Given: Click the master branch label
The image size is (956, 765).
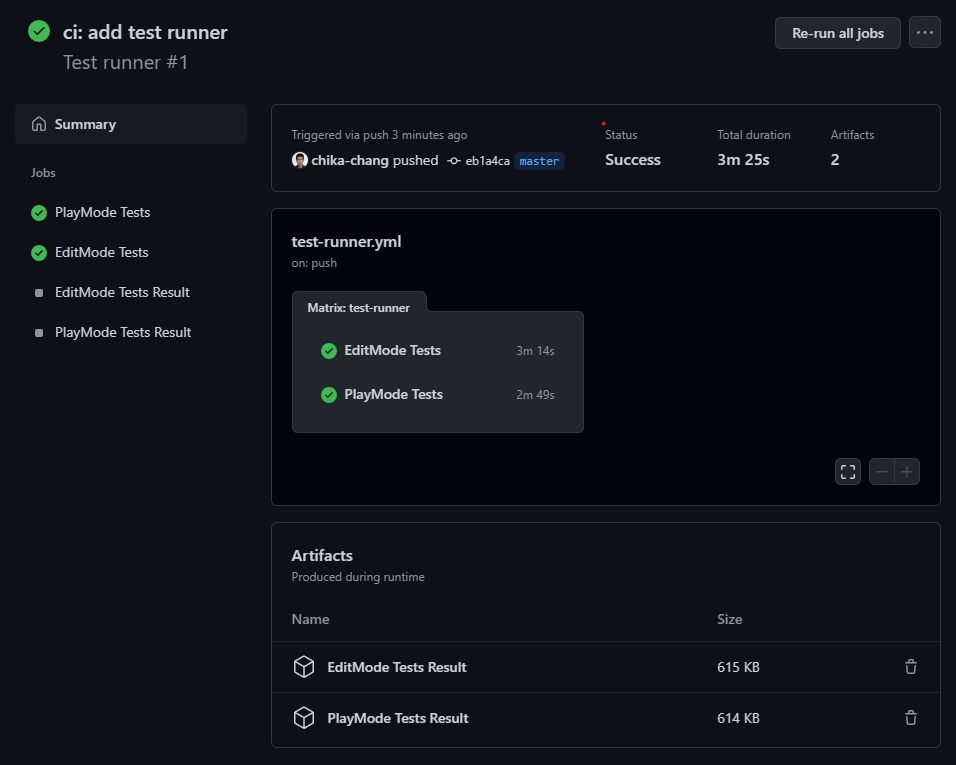Looking at the screenshot, I should 539,161.
